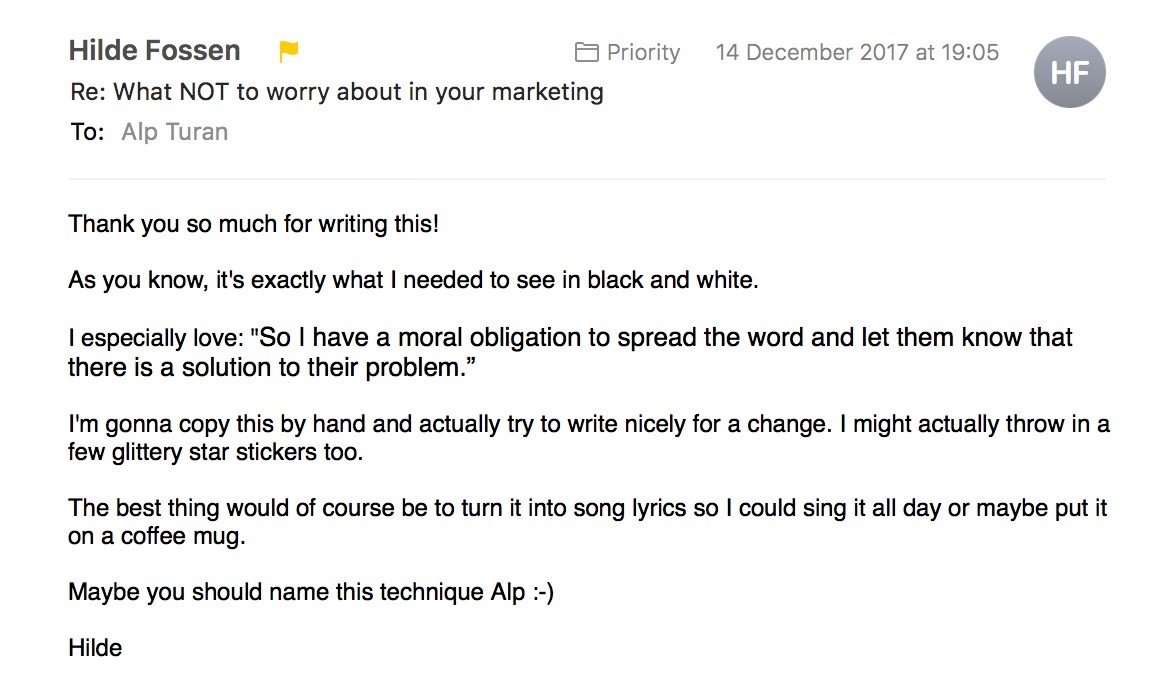Click the 14 December 2017 timestamp
The image size is (1164, 683).
pos(857,52)
